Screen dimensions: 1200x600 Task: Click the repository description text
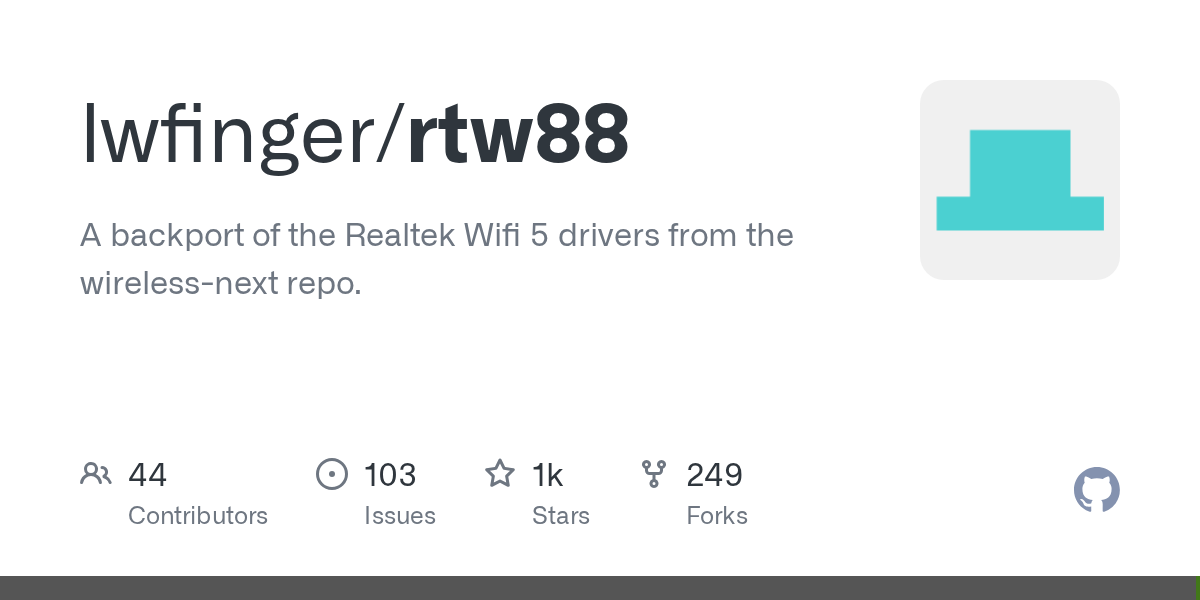pyautogui.click(x=437, y=260)
